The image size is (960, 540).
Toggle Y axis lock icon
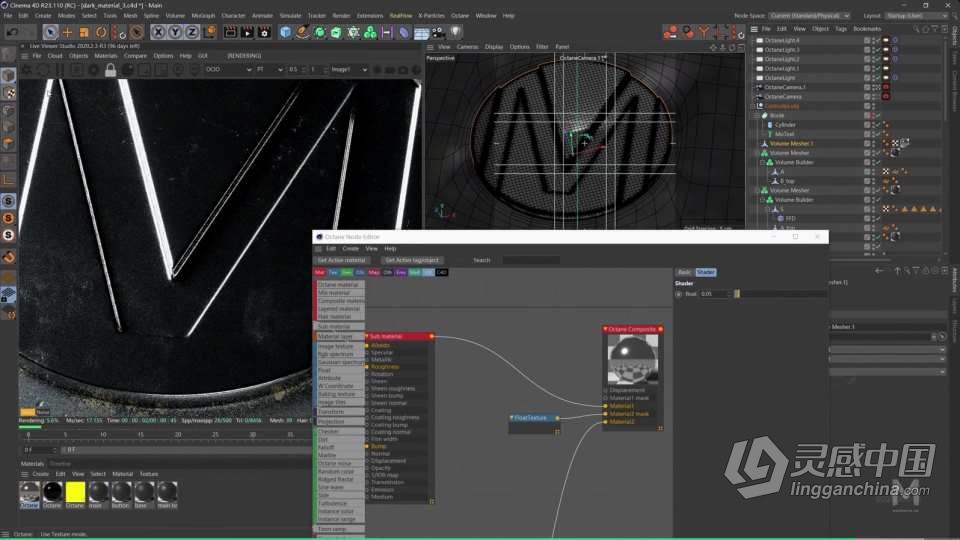coord(175,32)
